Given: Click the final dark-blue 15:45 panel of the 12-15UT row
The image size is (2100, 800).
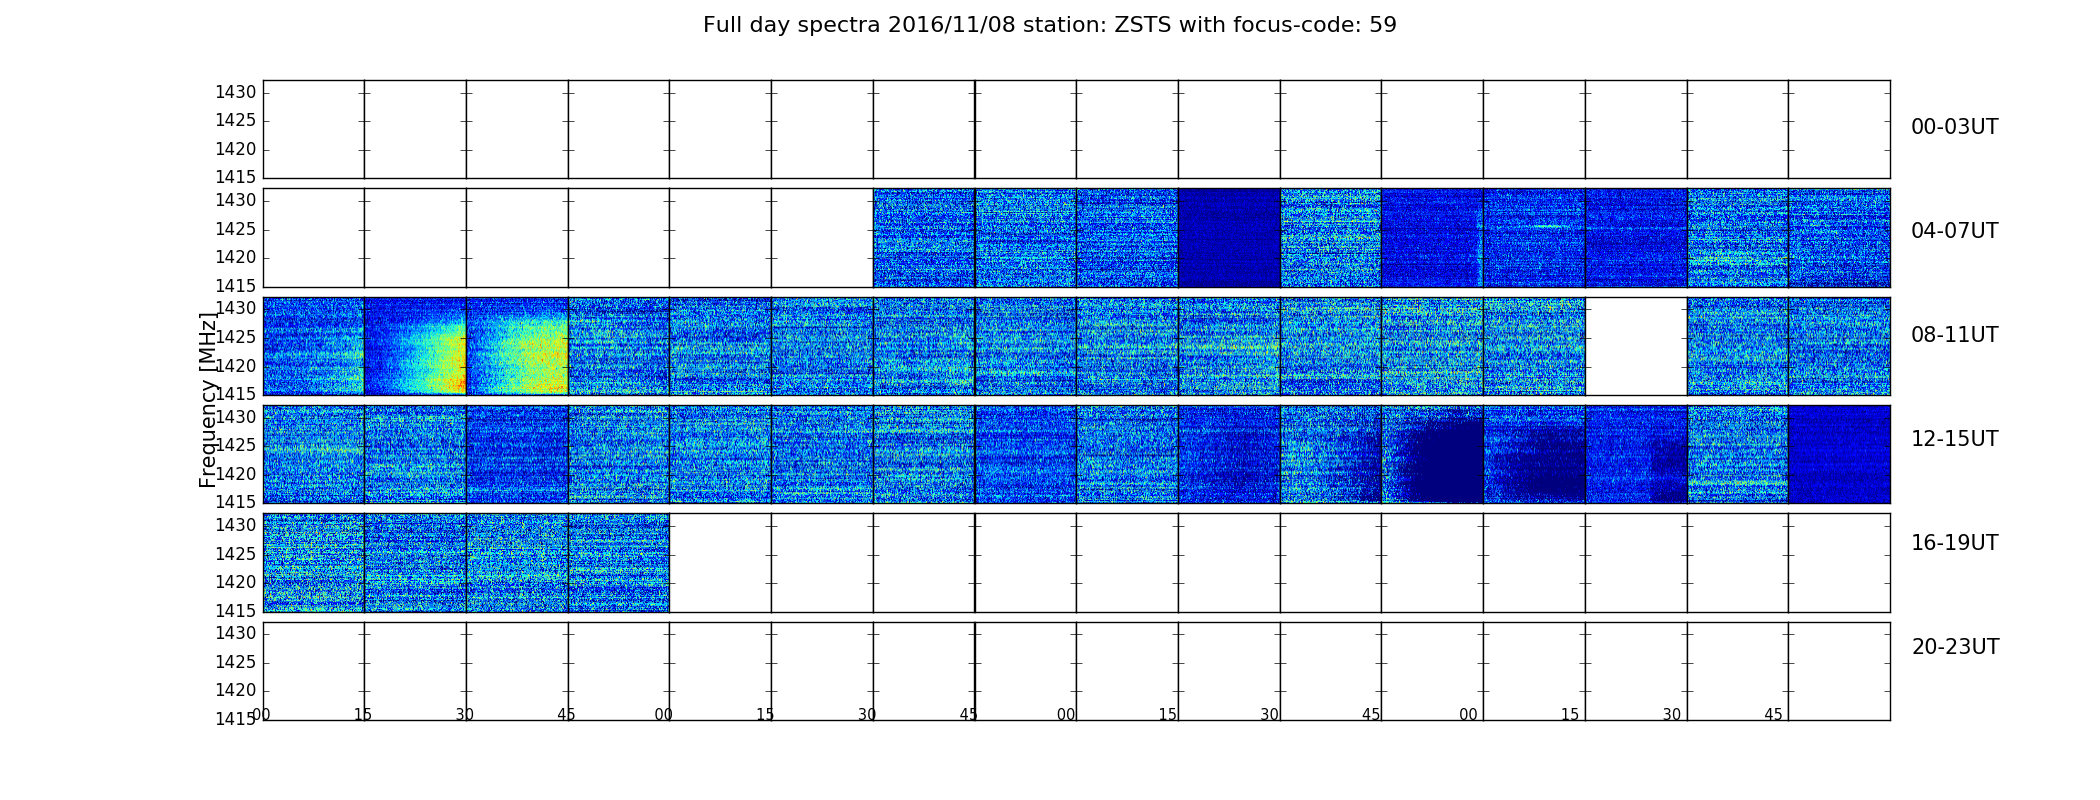Looking at the screenshot, I should 1839,454.
